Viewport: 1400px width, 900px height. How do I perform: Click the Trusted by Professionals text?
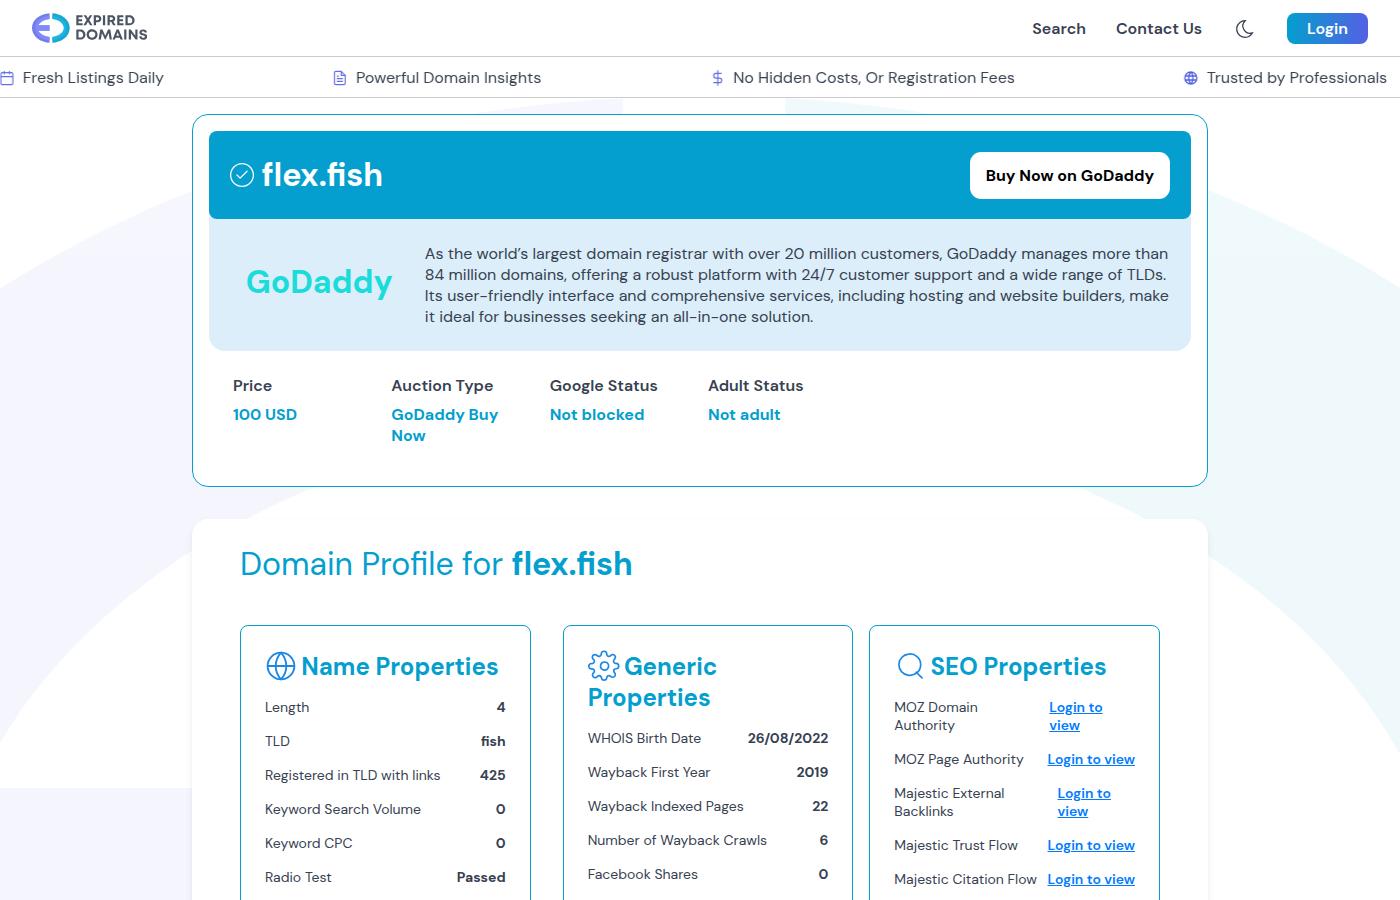pyautogui.click(x=1297, y=78)
